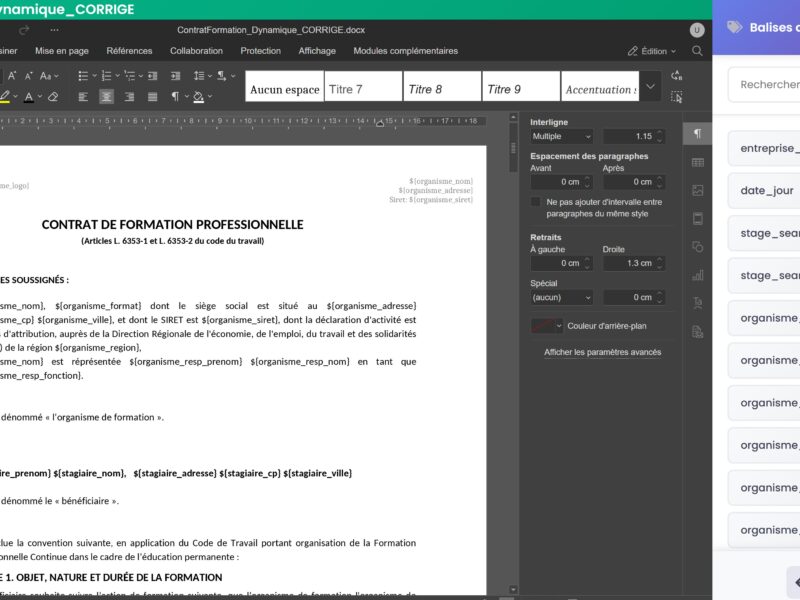Open the Collaboration tab
The image size is (800, 600).
196,50
